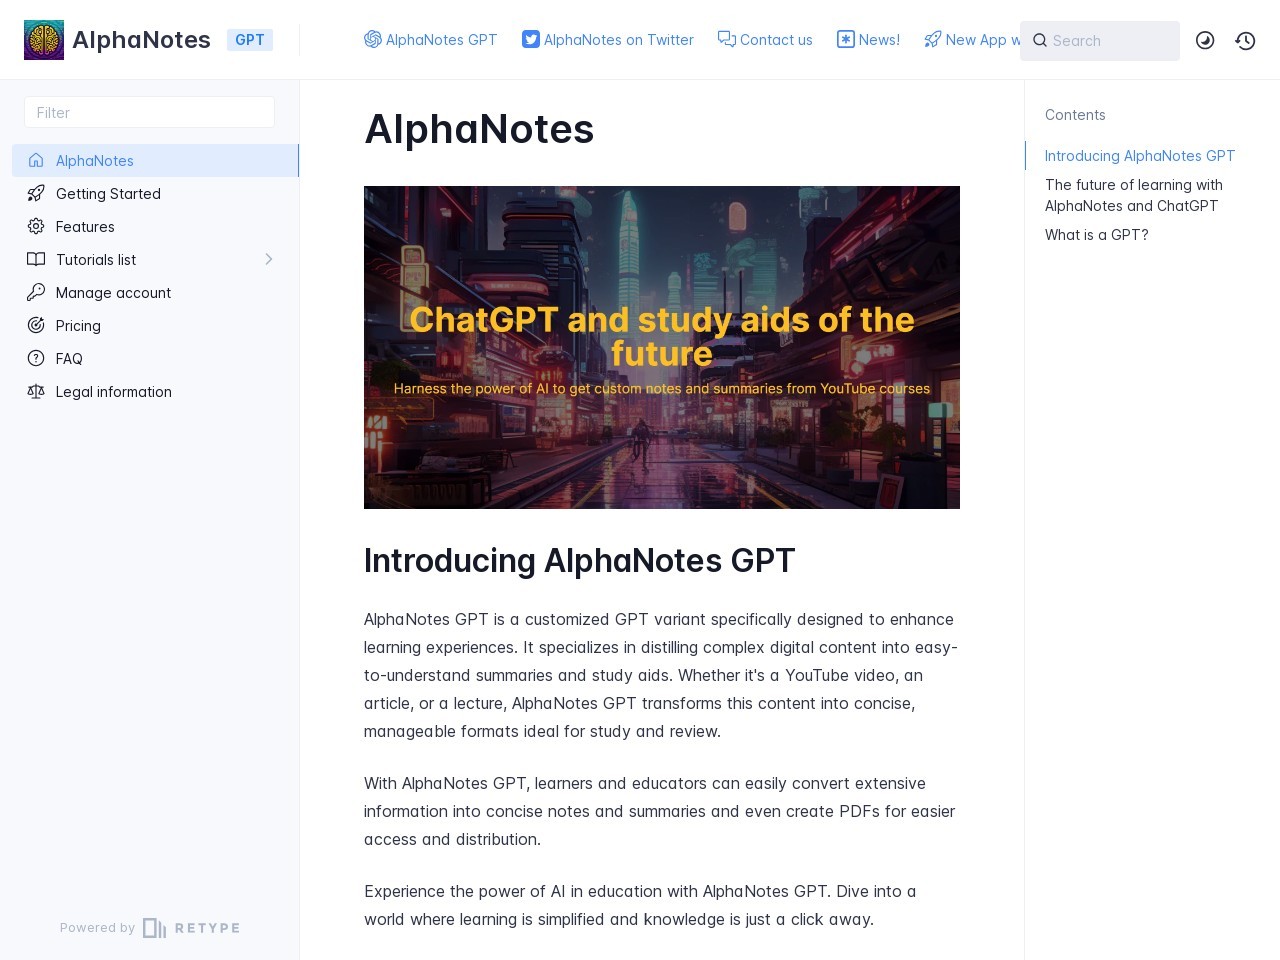Screen dimensions: 1280x960
Task: Go to the Pricing page
Action: [x=155, y=325]
